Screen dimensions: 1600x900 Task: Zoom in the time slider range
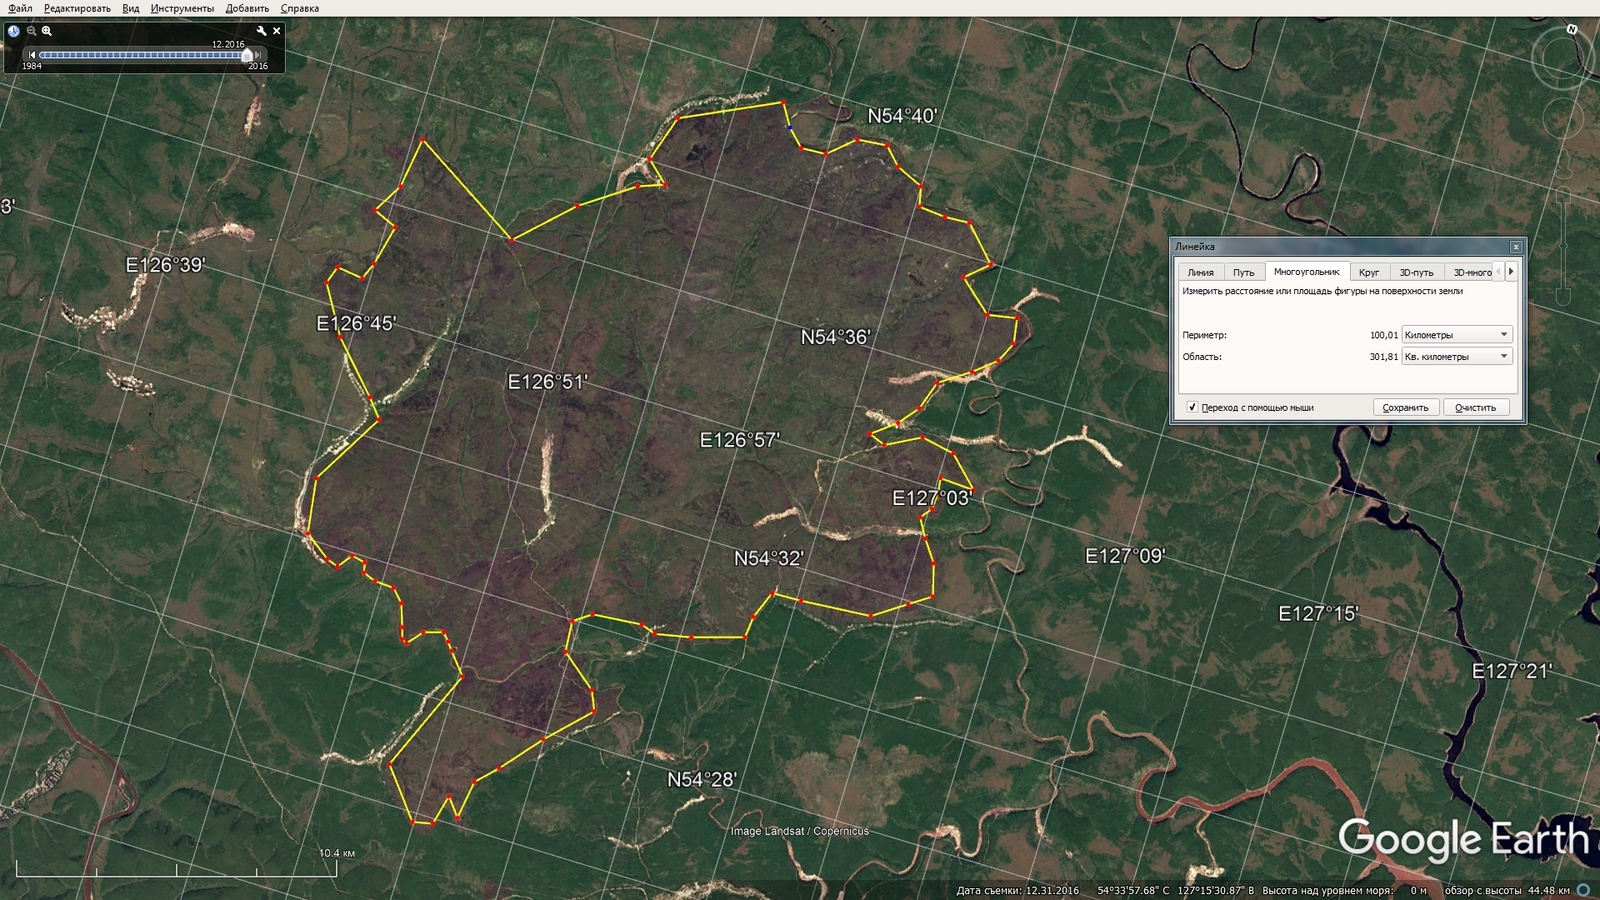point(47,31)
